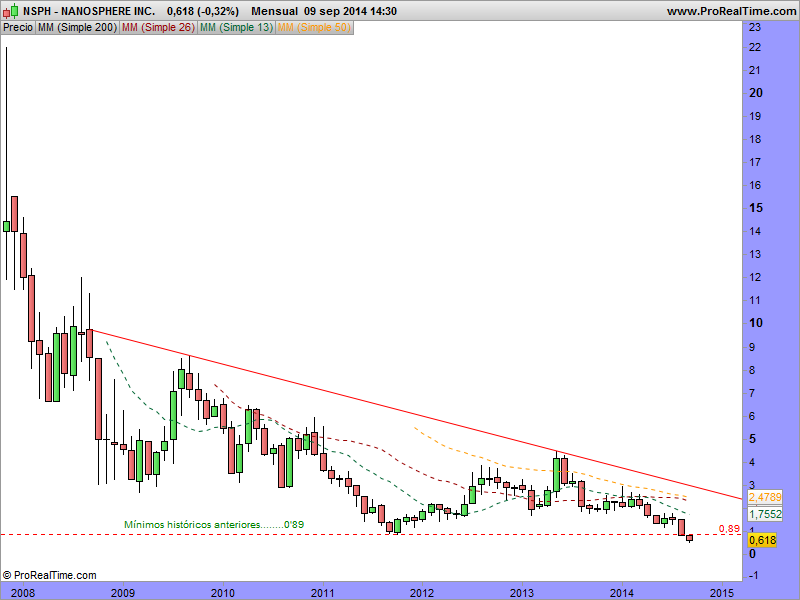Screen dimensions: 800x600
Task: Click the orange 2,4789 moving average value
Action: click(x=765, y=497)
